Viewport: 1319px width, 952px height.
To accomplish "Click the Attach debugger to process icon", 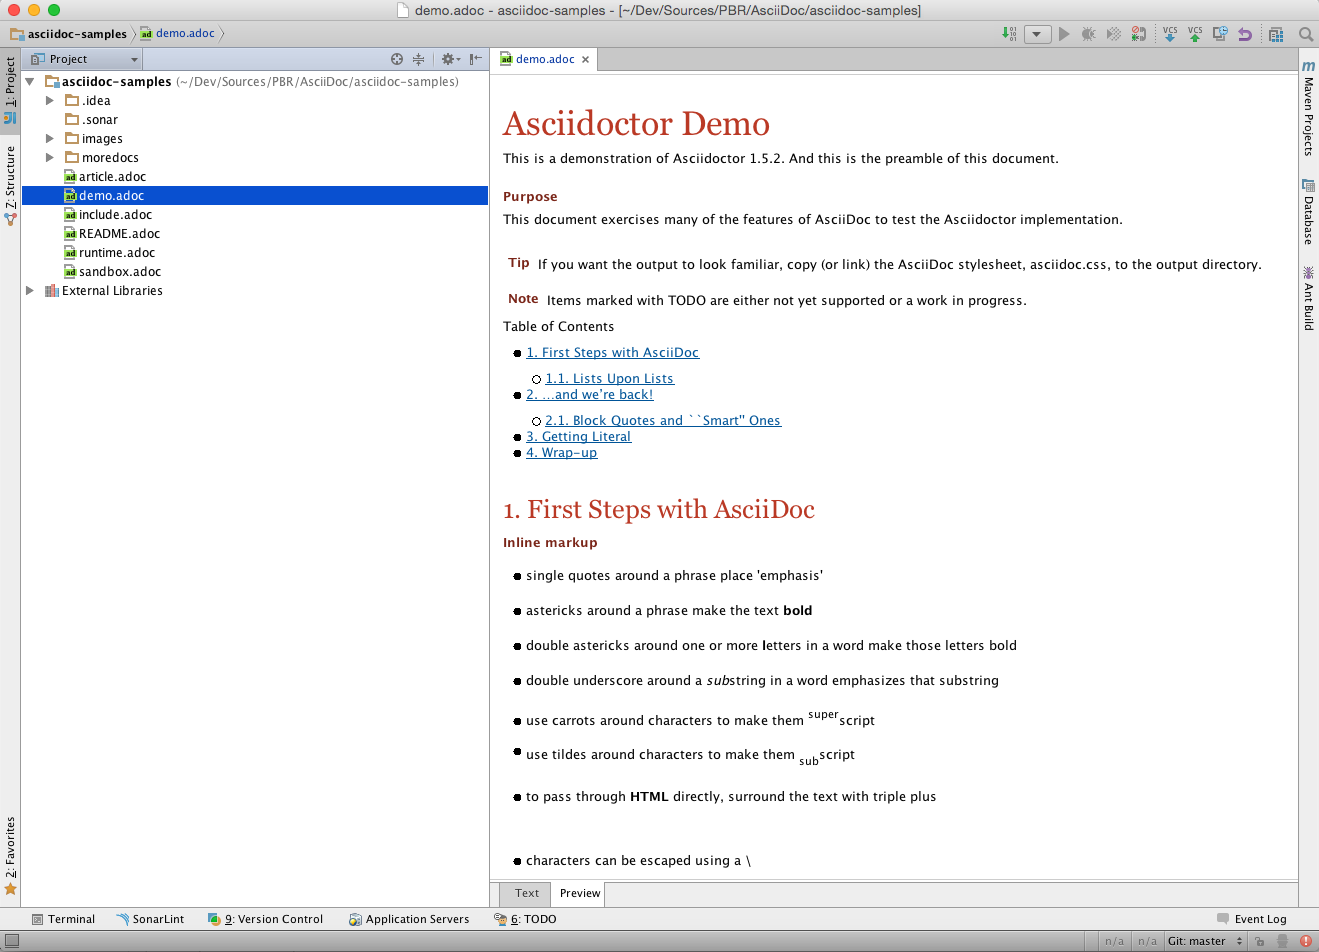I will click(1139, 34).
